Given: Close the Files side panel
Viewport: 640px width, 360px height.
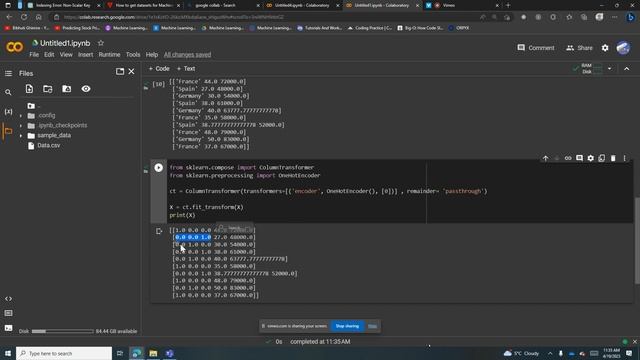Looking at the screenshot, I should tap(131, 71).
